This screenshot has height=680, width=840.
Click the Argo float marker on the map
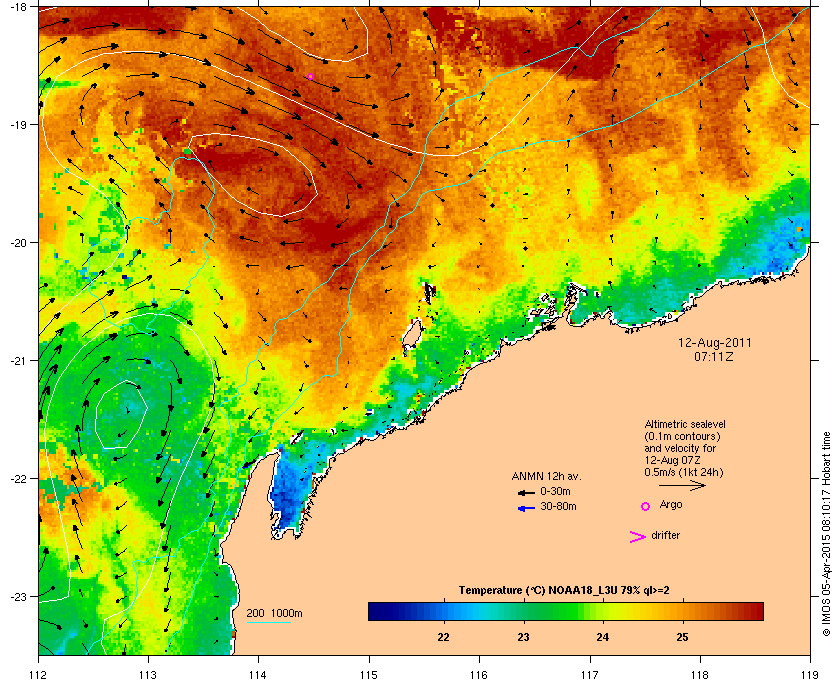coord(310,77)
